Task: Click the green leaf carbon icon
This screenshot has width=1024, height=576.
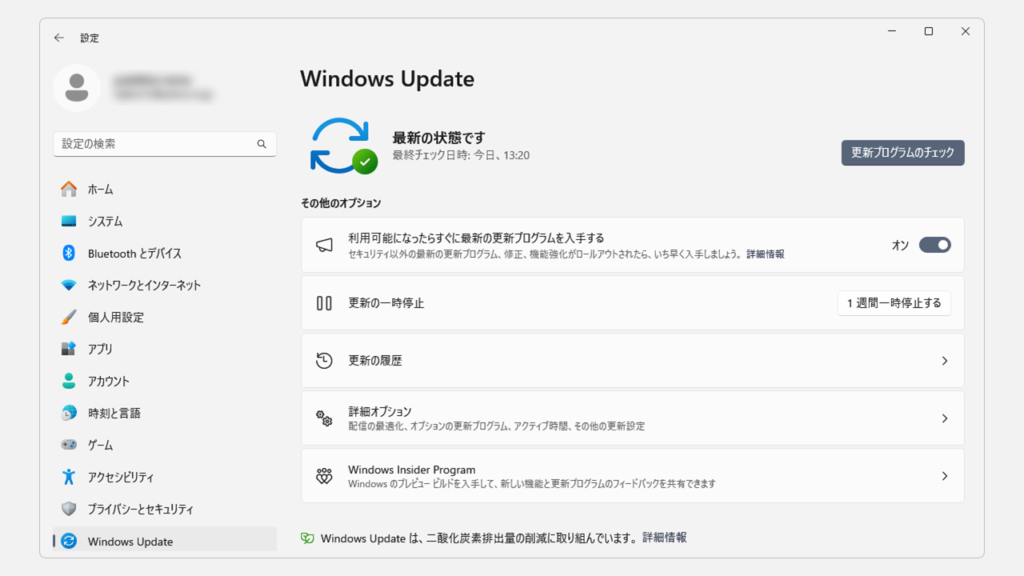Action: [307, 538]
